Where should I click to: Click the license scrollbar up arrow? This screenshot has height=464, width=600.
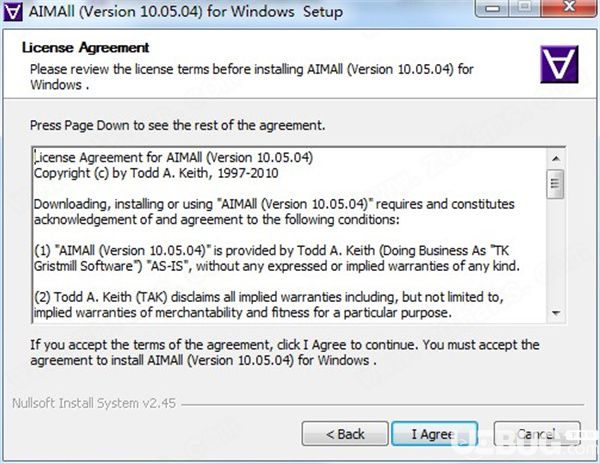[x=556, y=158]
